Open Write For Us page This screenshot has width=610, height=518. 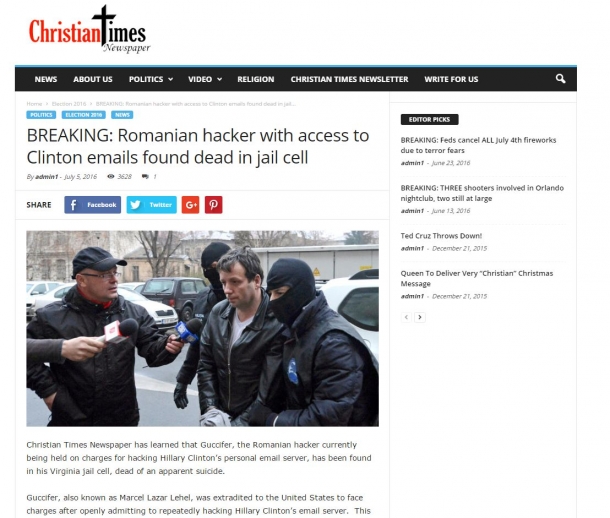451,79
